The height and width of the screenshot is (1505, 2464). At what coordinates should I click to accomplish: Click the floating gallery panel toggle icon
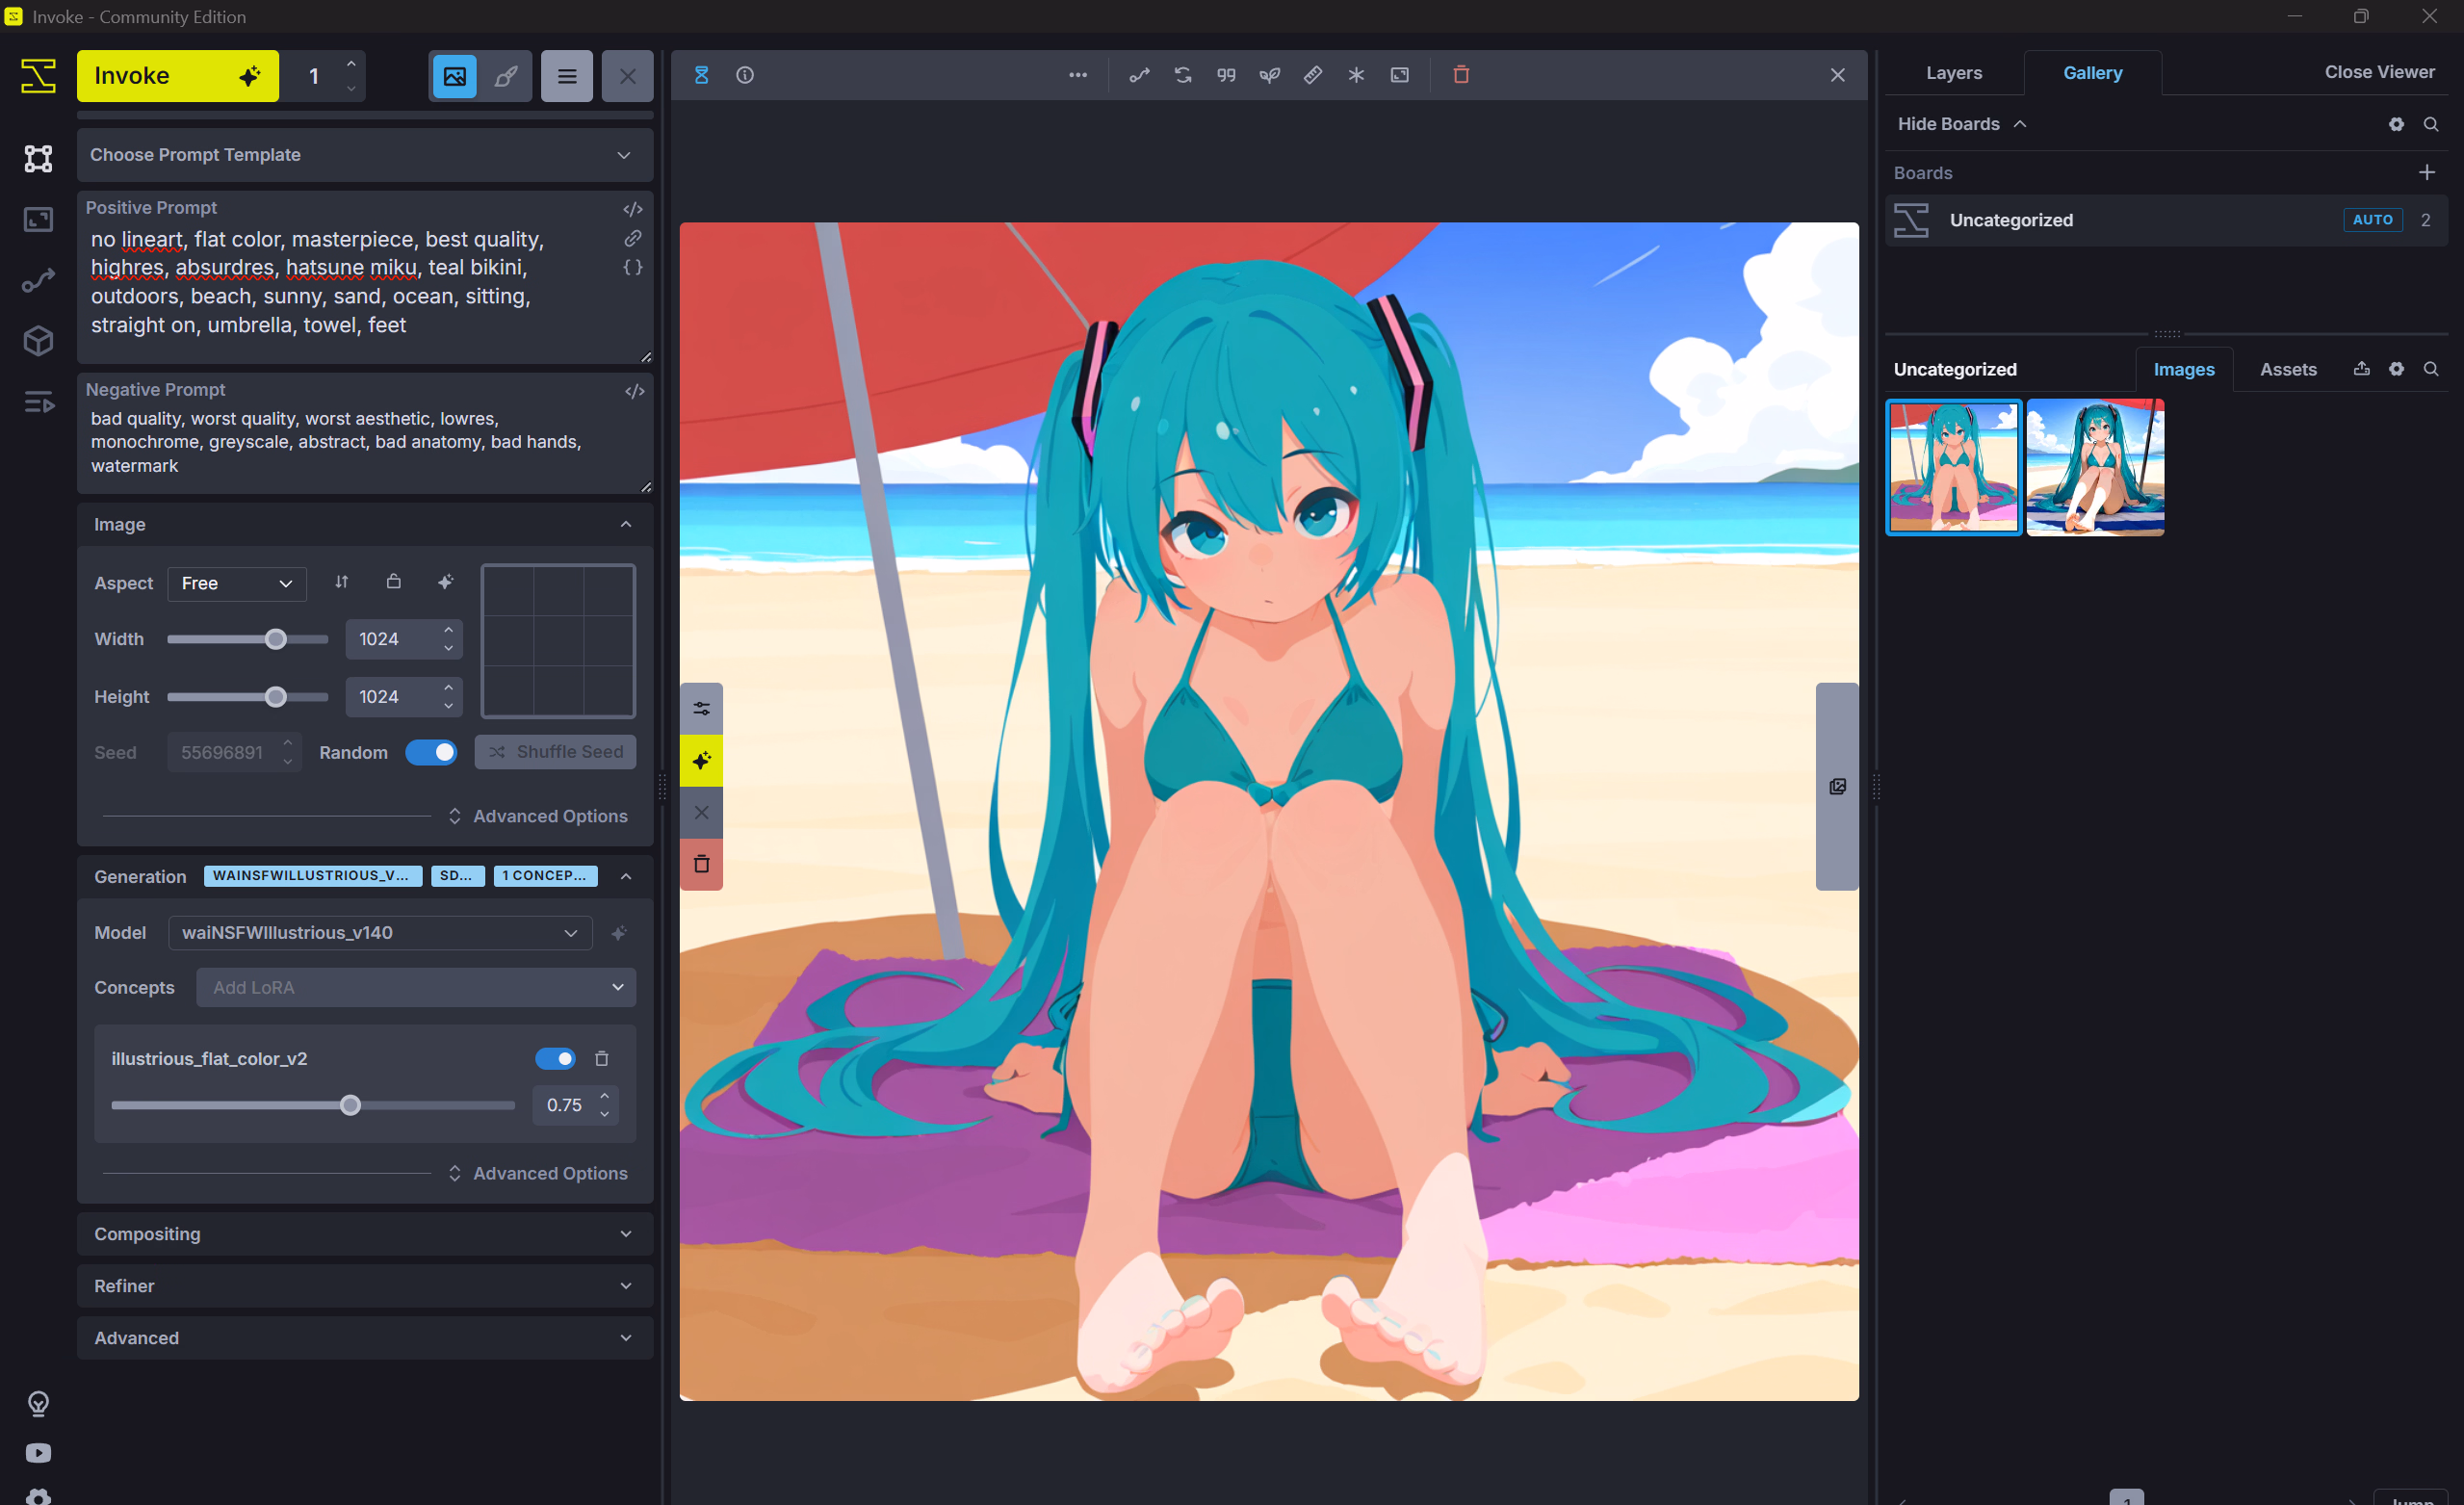coord(1837,787)
